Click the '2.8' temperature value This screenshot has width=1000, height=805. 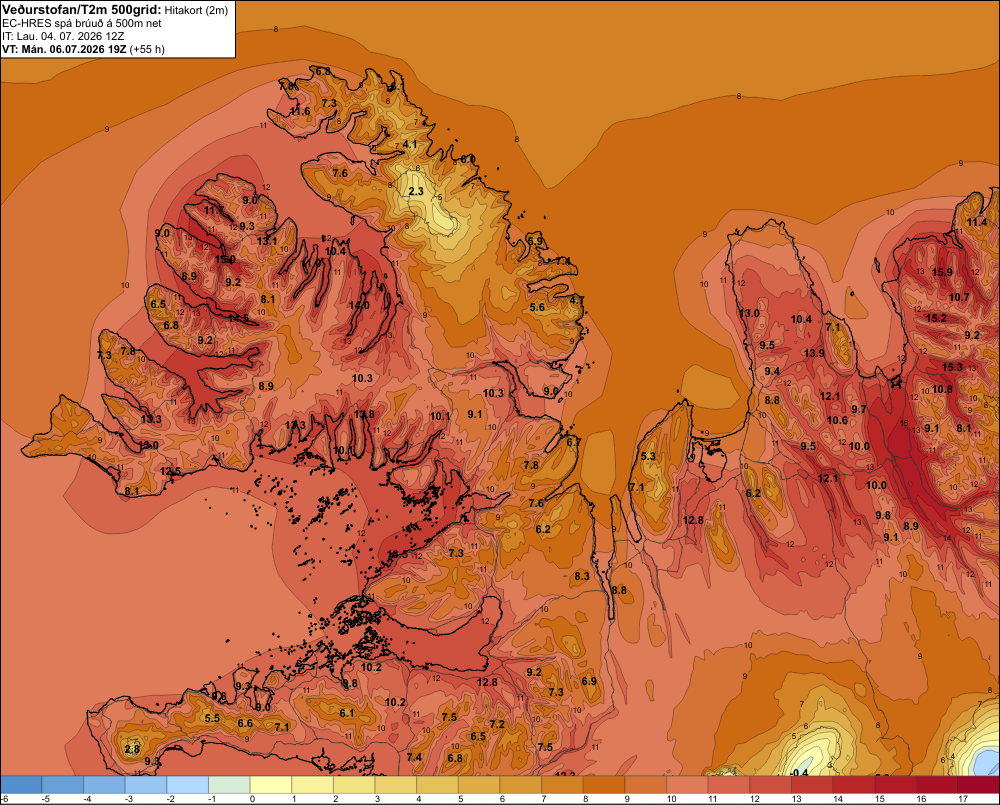point(132,749)
